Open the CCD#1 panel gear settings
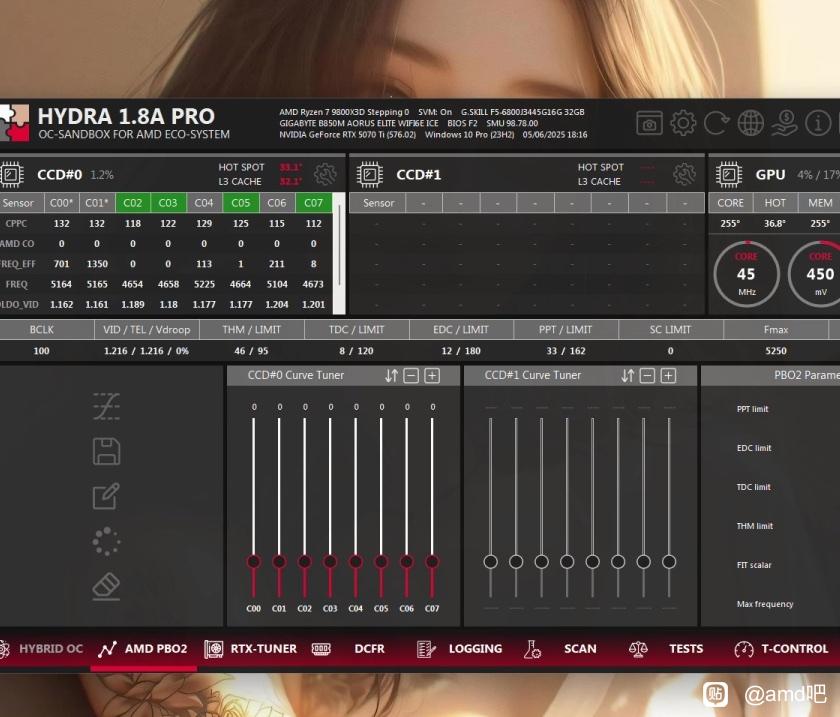 pos(685,174)
